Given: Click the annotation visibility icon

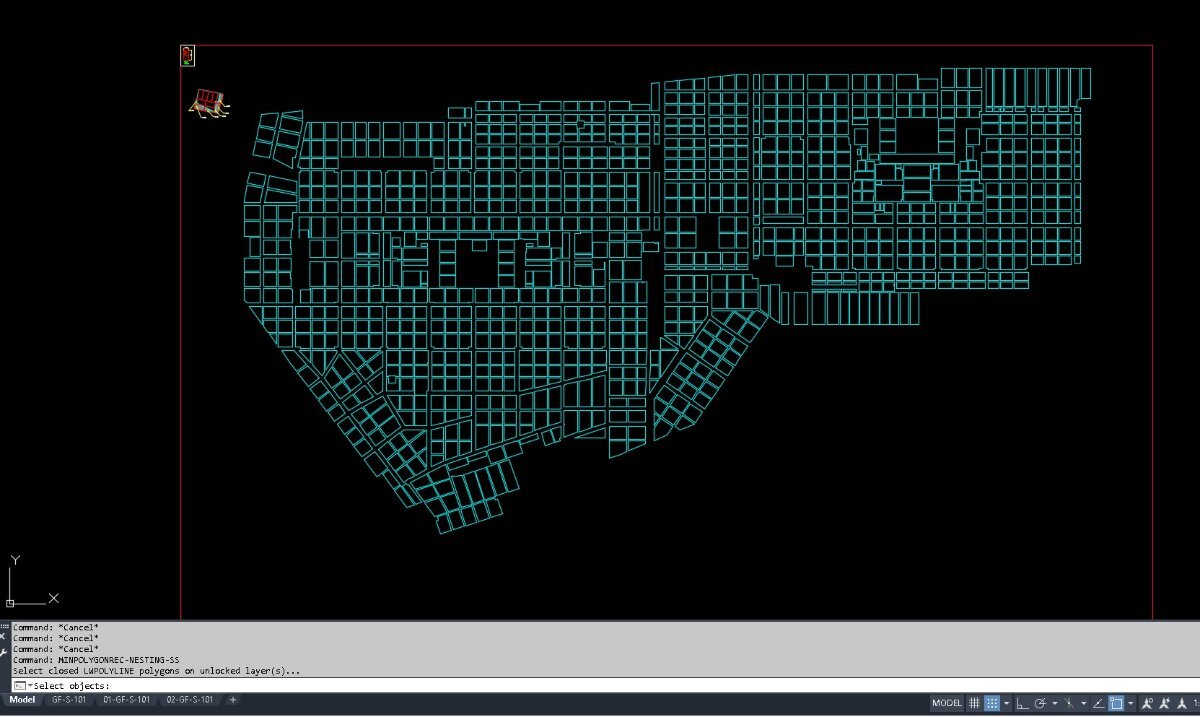Looking at the screenshot, I should (x=1146, y=703).
